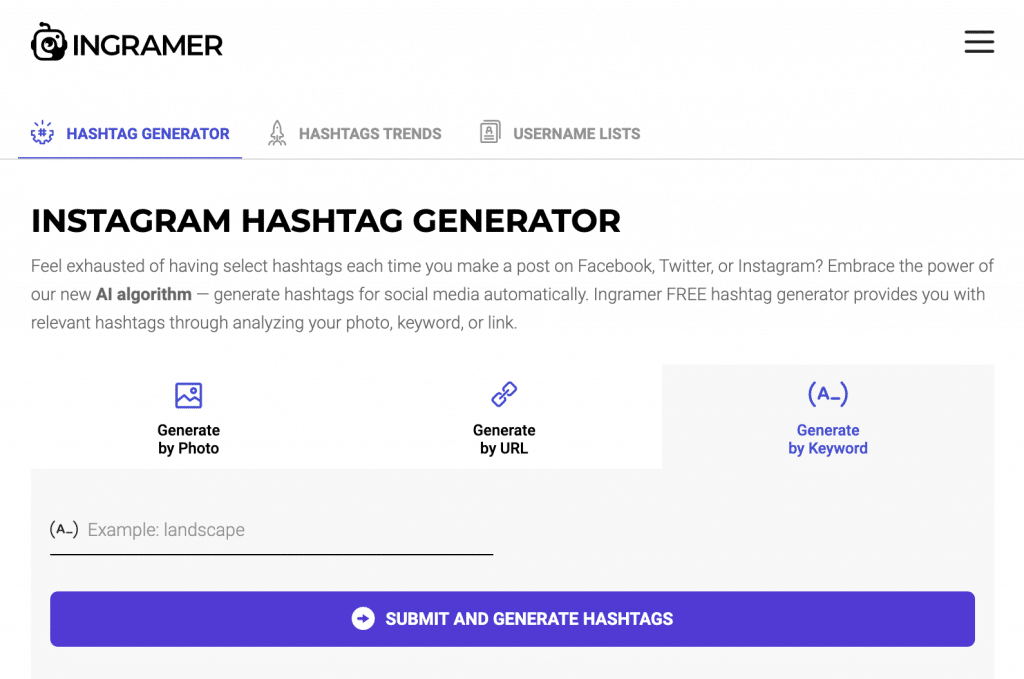
Task: Click the Ingramer robot logo icon
Action: [x=49, y=42]
